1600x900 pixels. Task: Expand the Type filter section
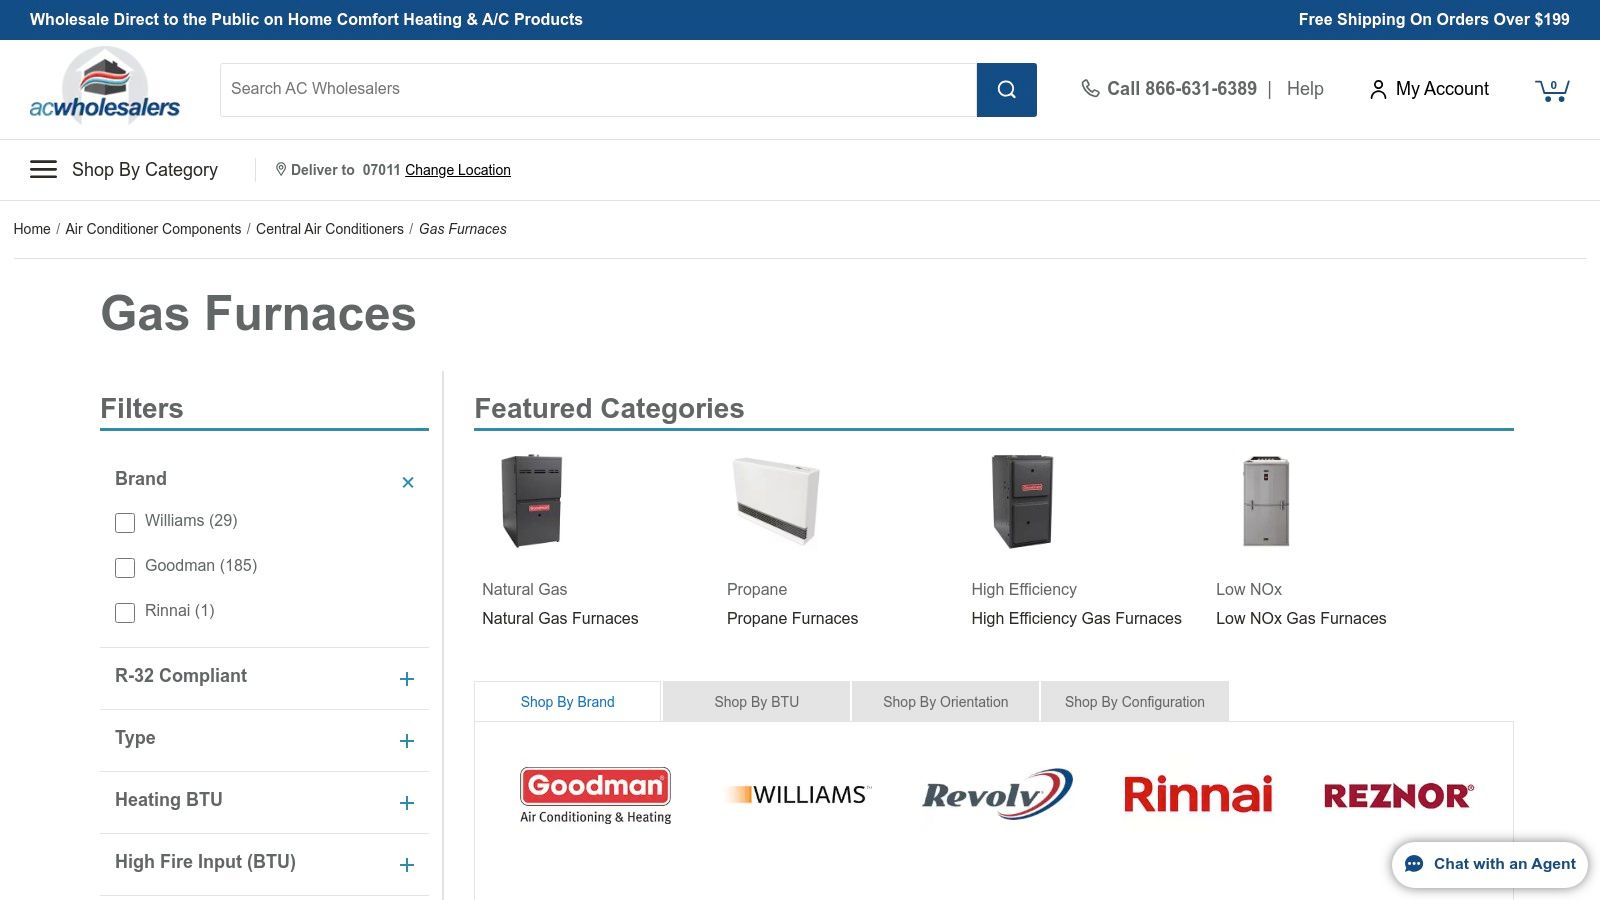pyautogui.click(x=406, y=741)
